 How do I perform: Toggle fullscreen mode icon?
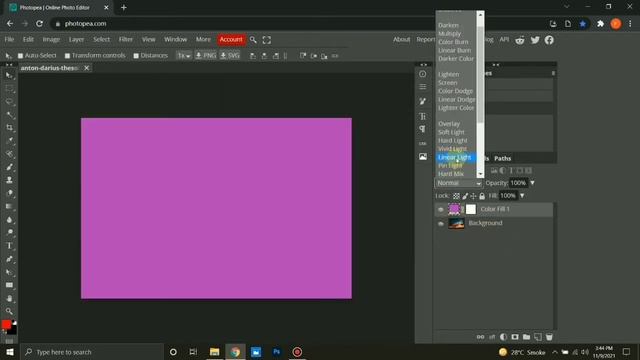(x=267, y=40)
